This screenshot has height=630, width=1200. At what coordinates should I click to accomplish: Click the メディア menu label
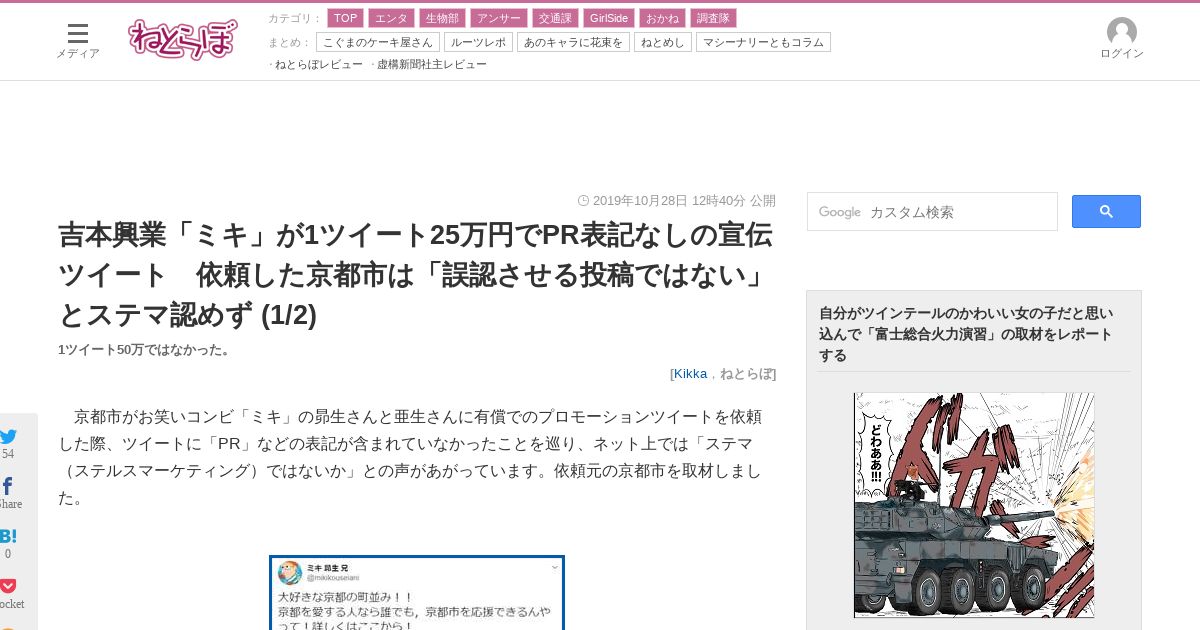click(x=78, y=53)
